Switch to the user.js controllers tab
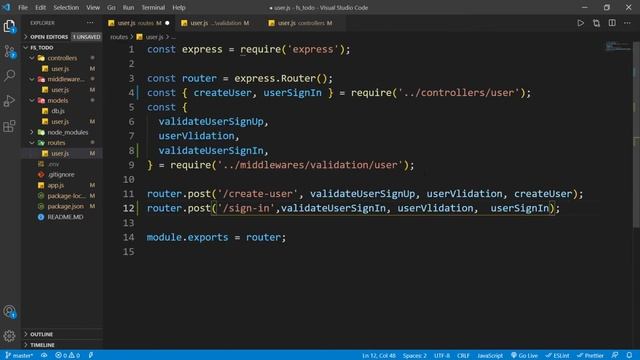The height and width of the screenshot is (360, 640). (304, 23)
